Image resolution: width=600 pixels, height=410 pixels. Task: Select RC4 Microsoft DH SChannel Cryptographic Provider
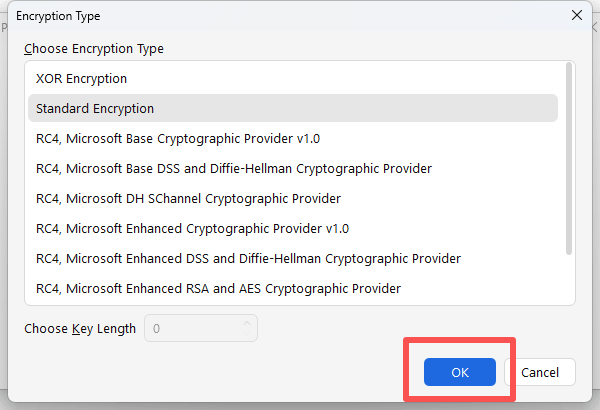point(188,198)
